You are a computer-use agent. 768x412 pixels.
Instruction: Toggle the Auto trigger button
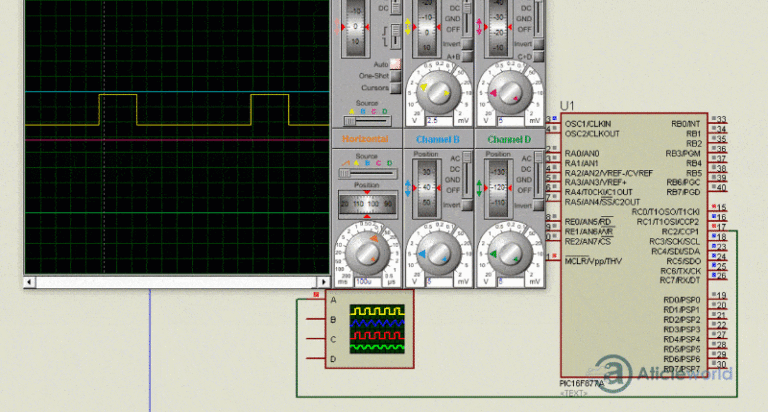(x=395, y=64)
